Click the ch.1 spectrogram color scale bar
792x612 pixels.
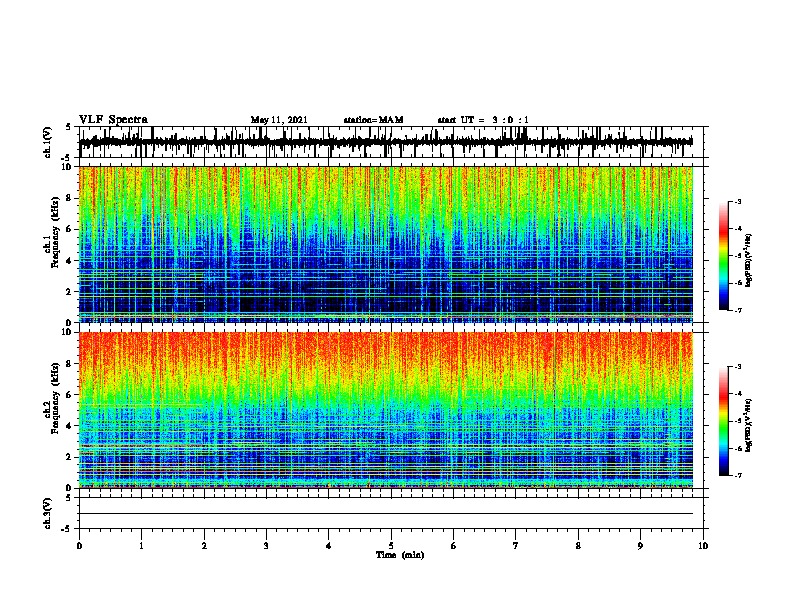click(723, 256)
